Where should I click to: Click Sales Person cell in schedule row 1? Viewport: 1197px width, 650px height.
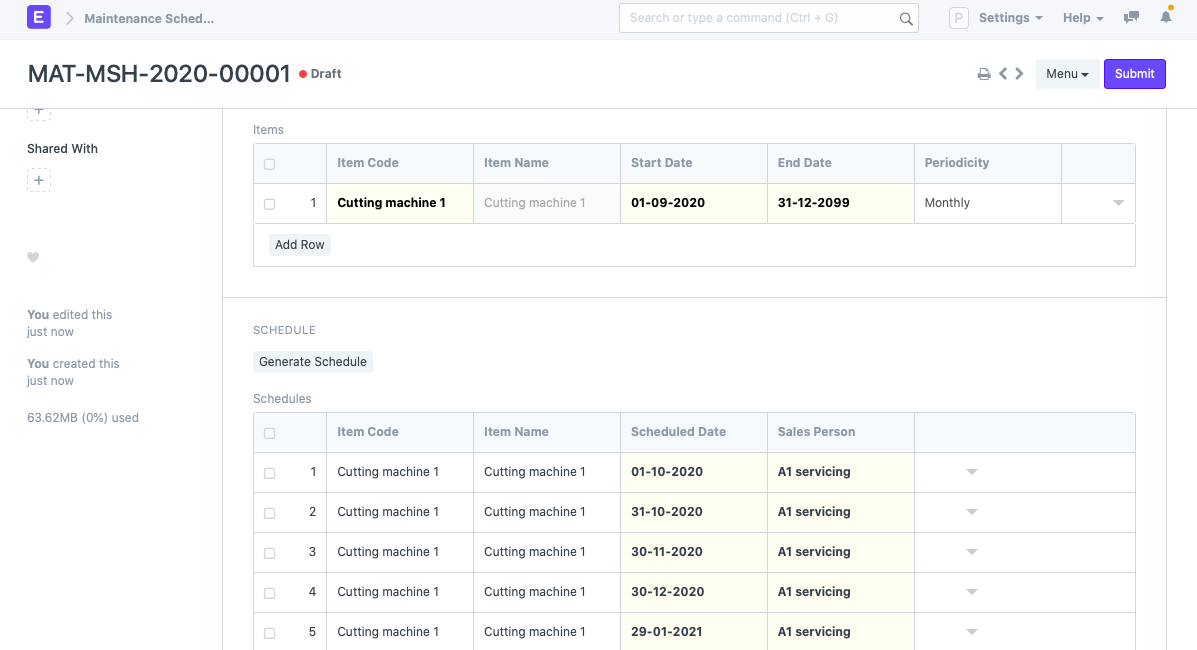(x=840, y=472)
